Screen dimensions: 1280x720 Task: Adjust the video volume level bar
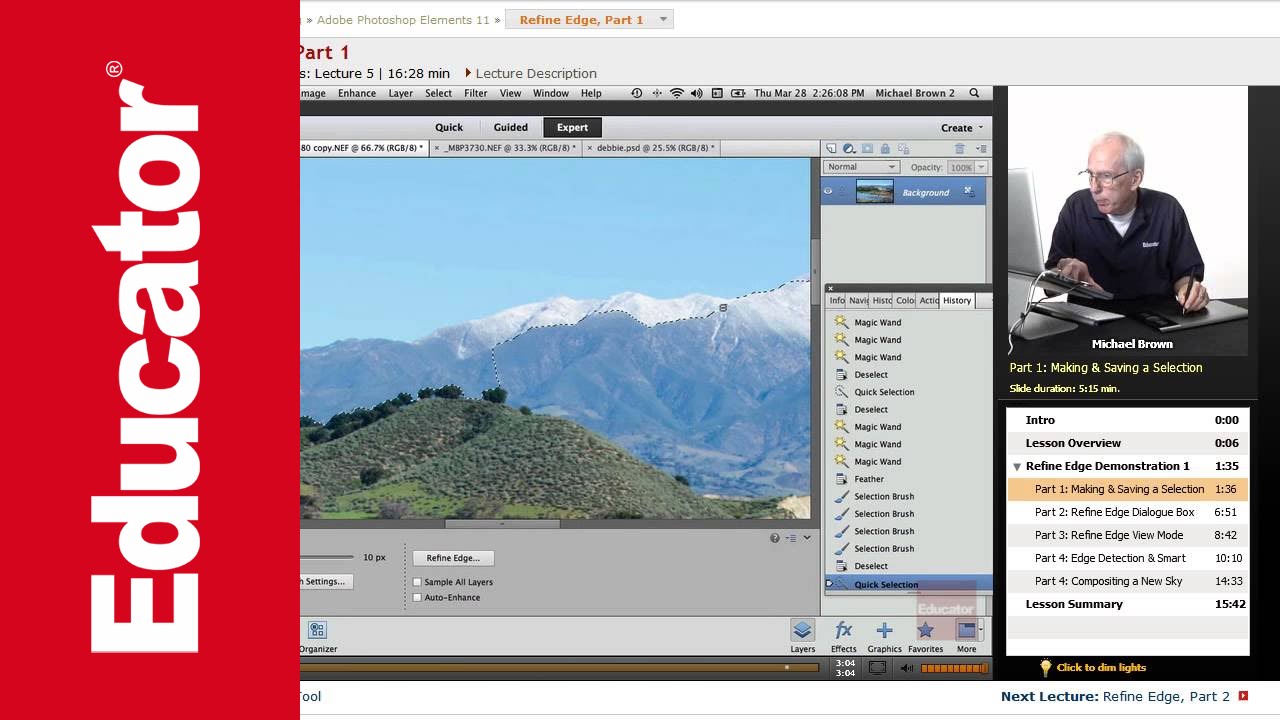click(x=954, y=668)
